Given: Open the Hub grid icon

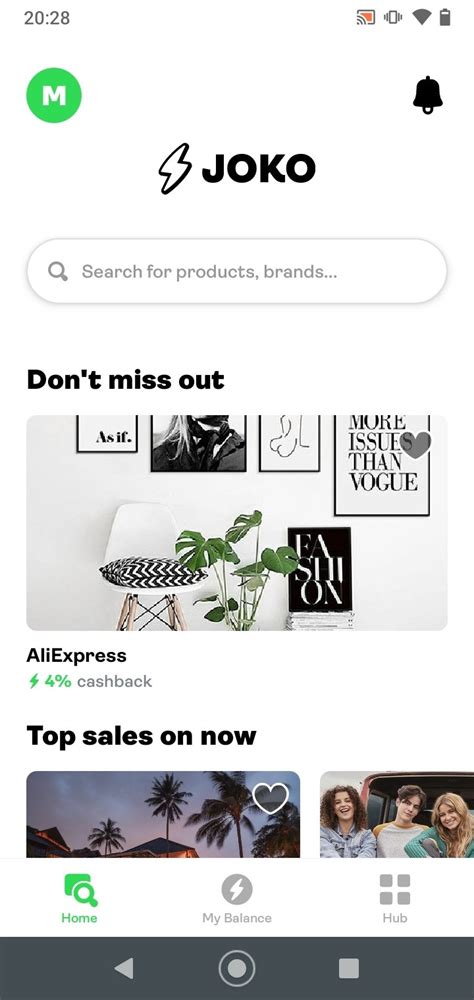Looking at the screenshot, I should tap(394, 889).
